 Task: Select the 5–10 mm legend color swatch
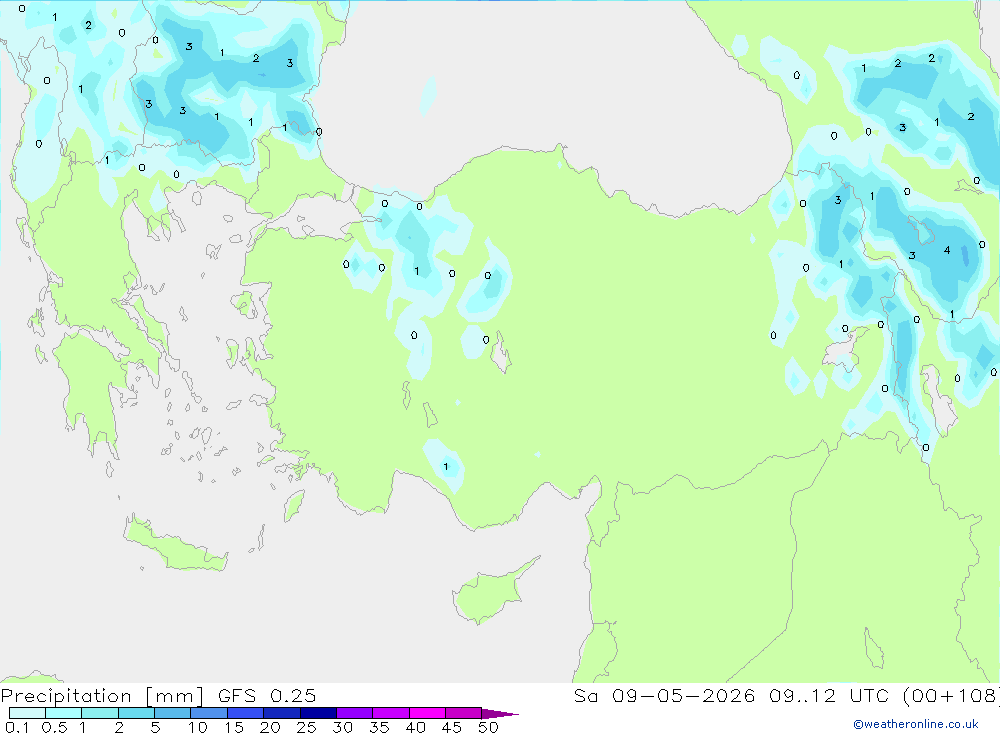coord(172,713)
